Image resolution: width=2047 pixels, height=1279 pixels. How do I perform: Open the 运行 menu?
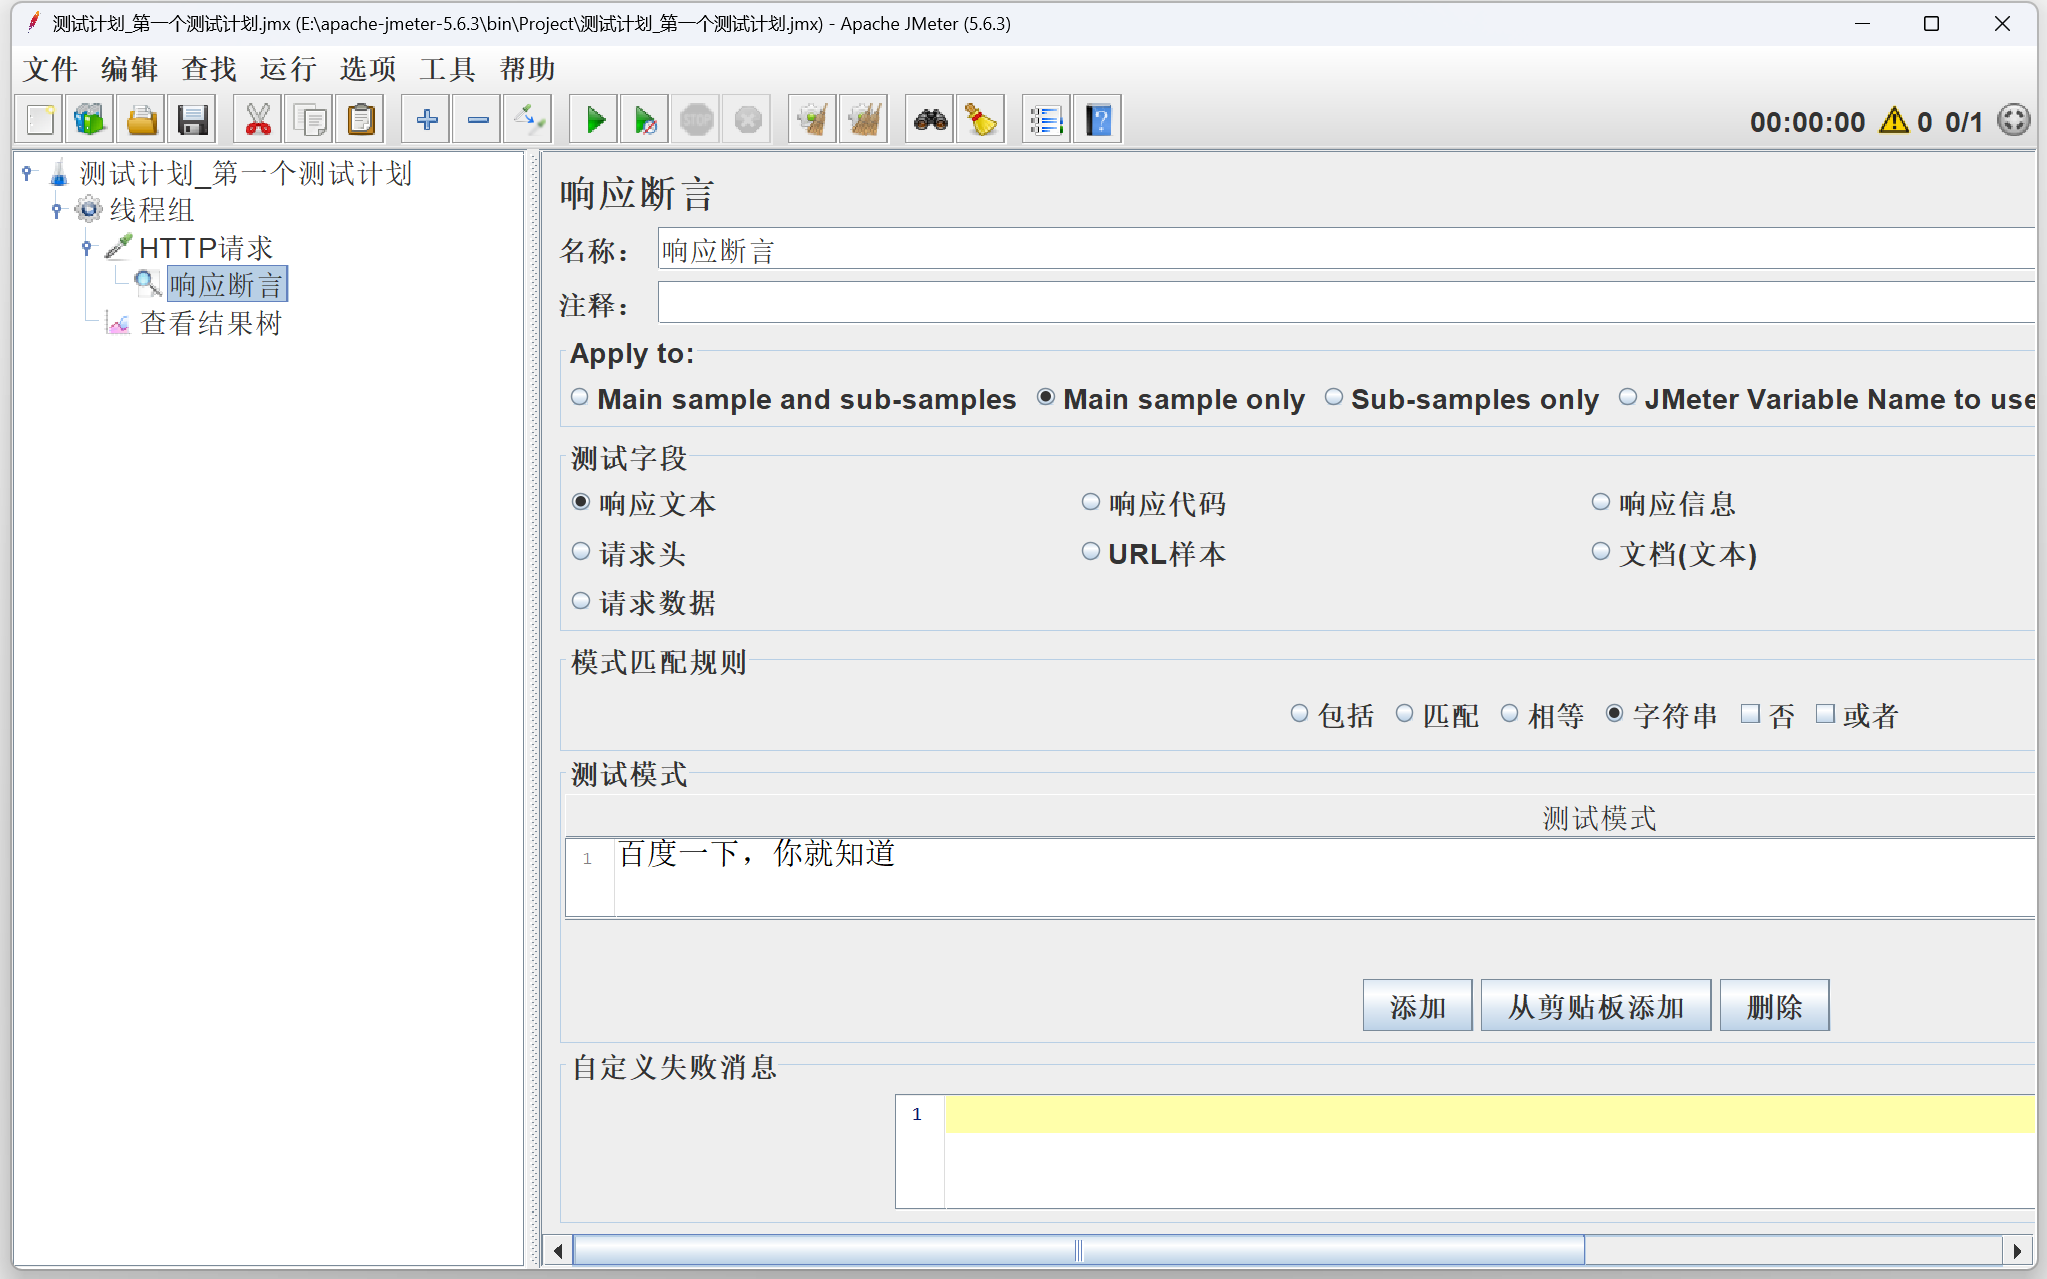[x=288, y=69]
